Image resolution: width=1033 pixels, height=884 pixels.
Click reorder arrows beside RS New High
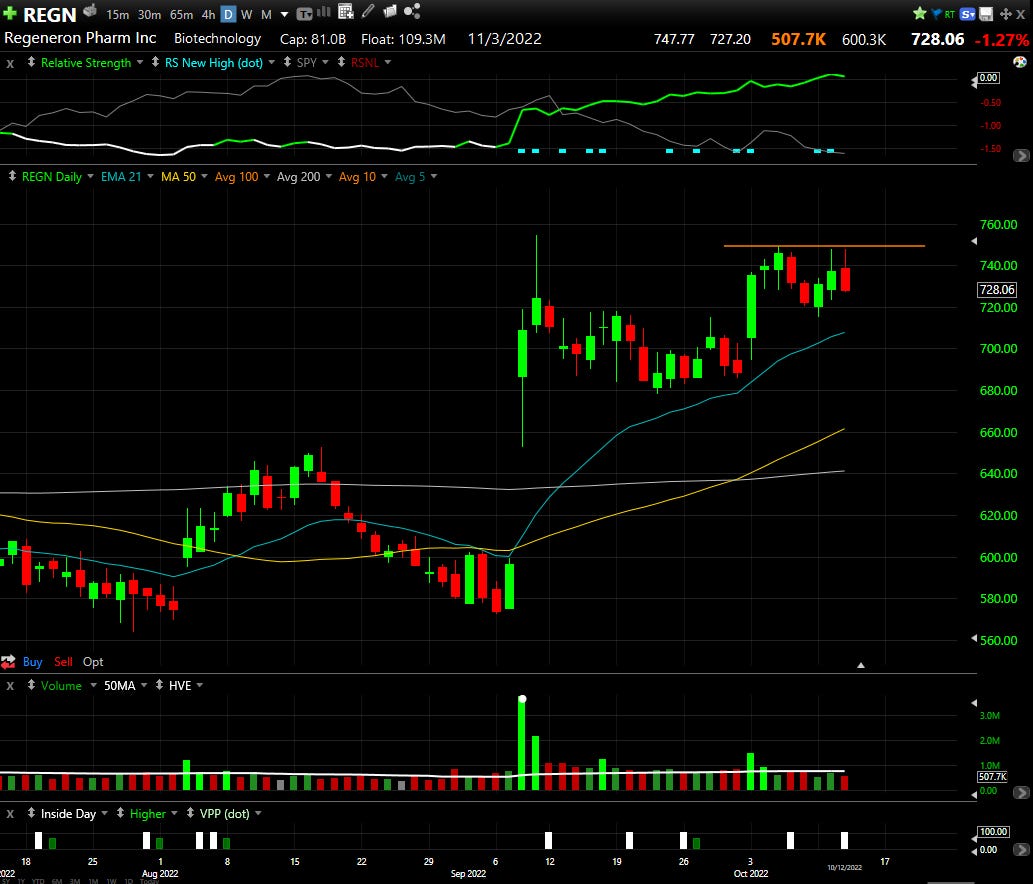point(155,62)
